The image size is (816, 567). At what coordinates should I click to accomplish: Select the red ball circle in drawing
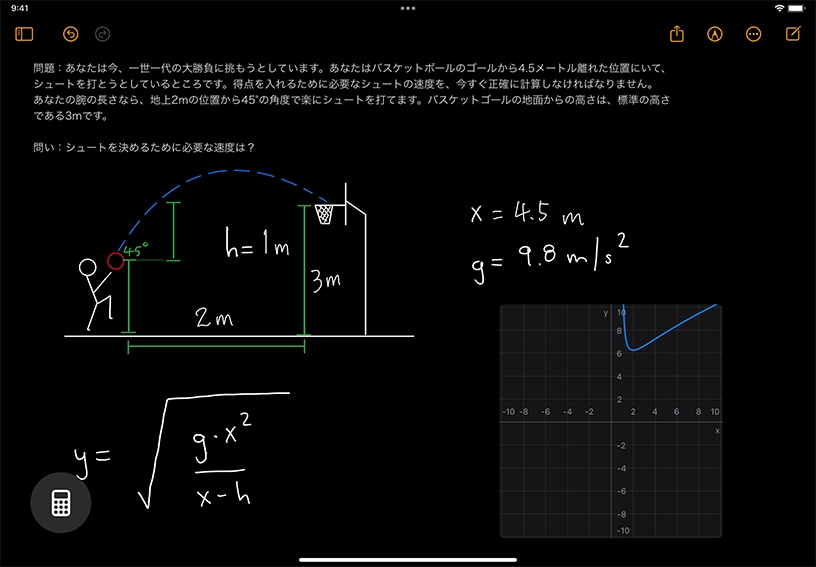point(115,261)
